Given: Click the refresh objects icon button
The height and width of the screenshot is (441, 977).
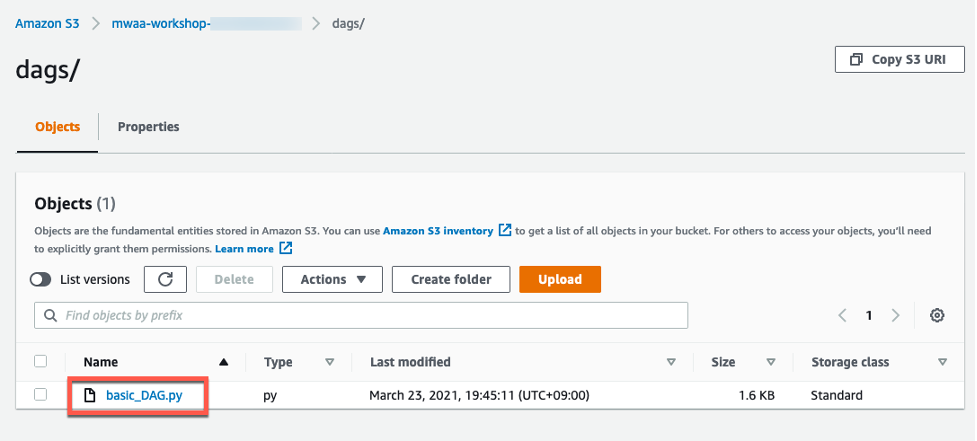Looking at the screenshot, I should click(166, 280).
